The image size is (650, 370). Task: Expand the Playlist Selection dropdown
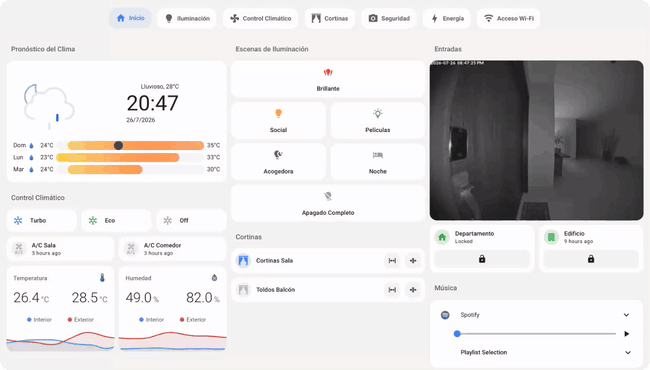(628, 352)
